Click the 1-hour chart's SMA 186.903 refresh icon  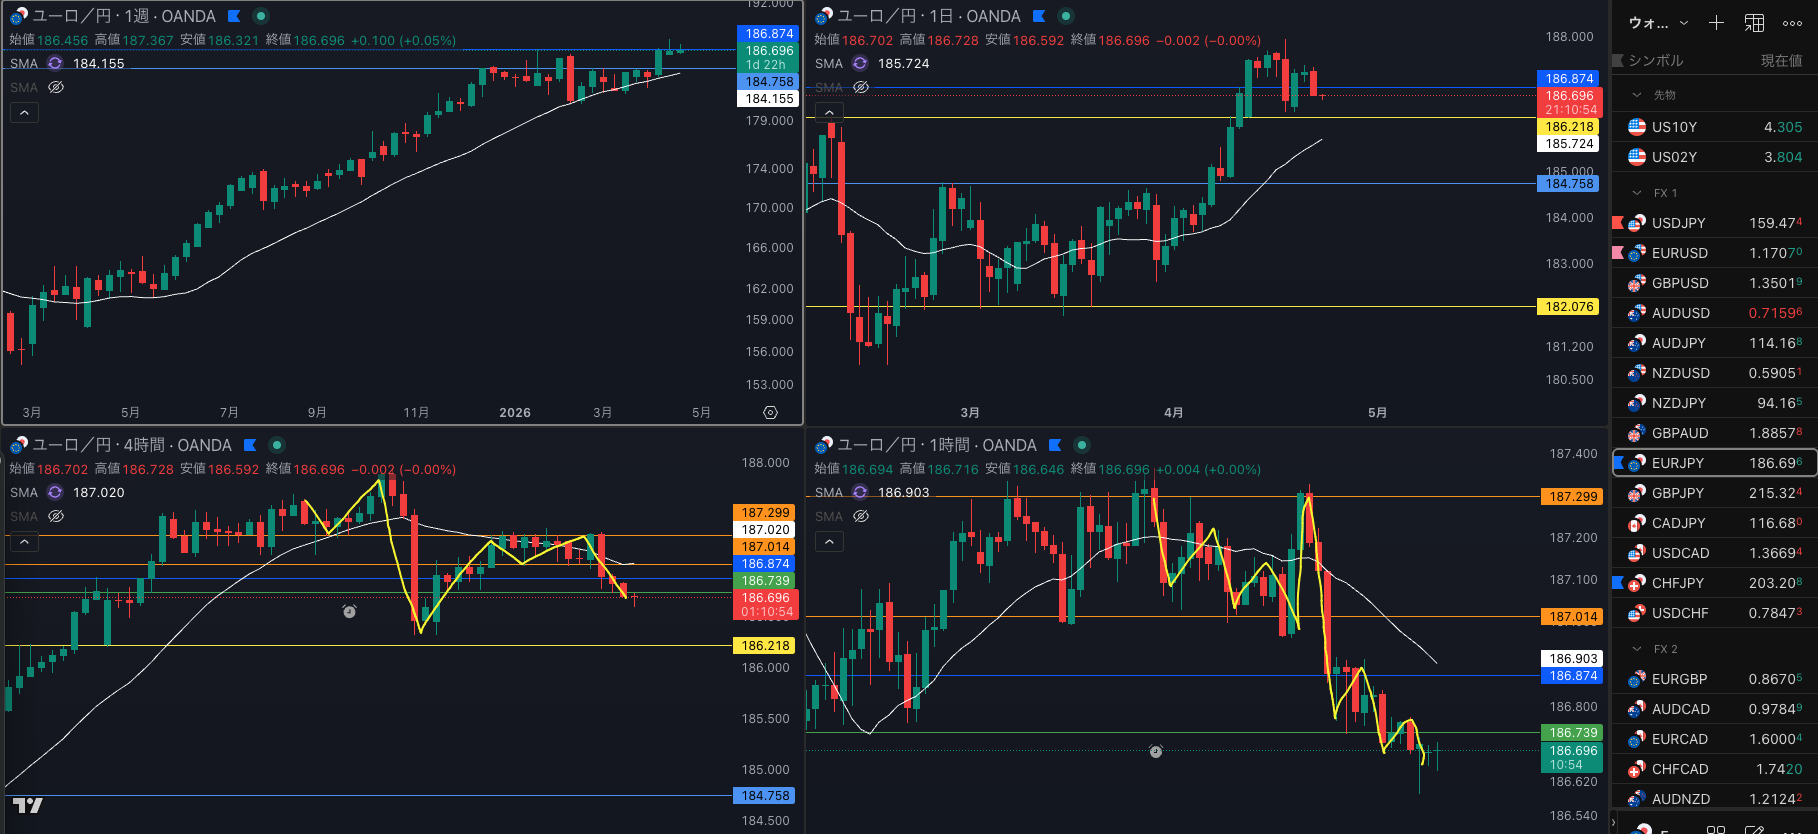[860, 492]
